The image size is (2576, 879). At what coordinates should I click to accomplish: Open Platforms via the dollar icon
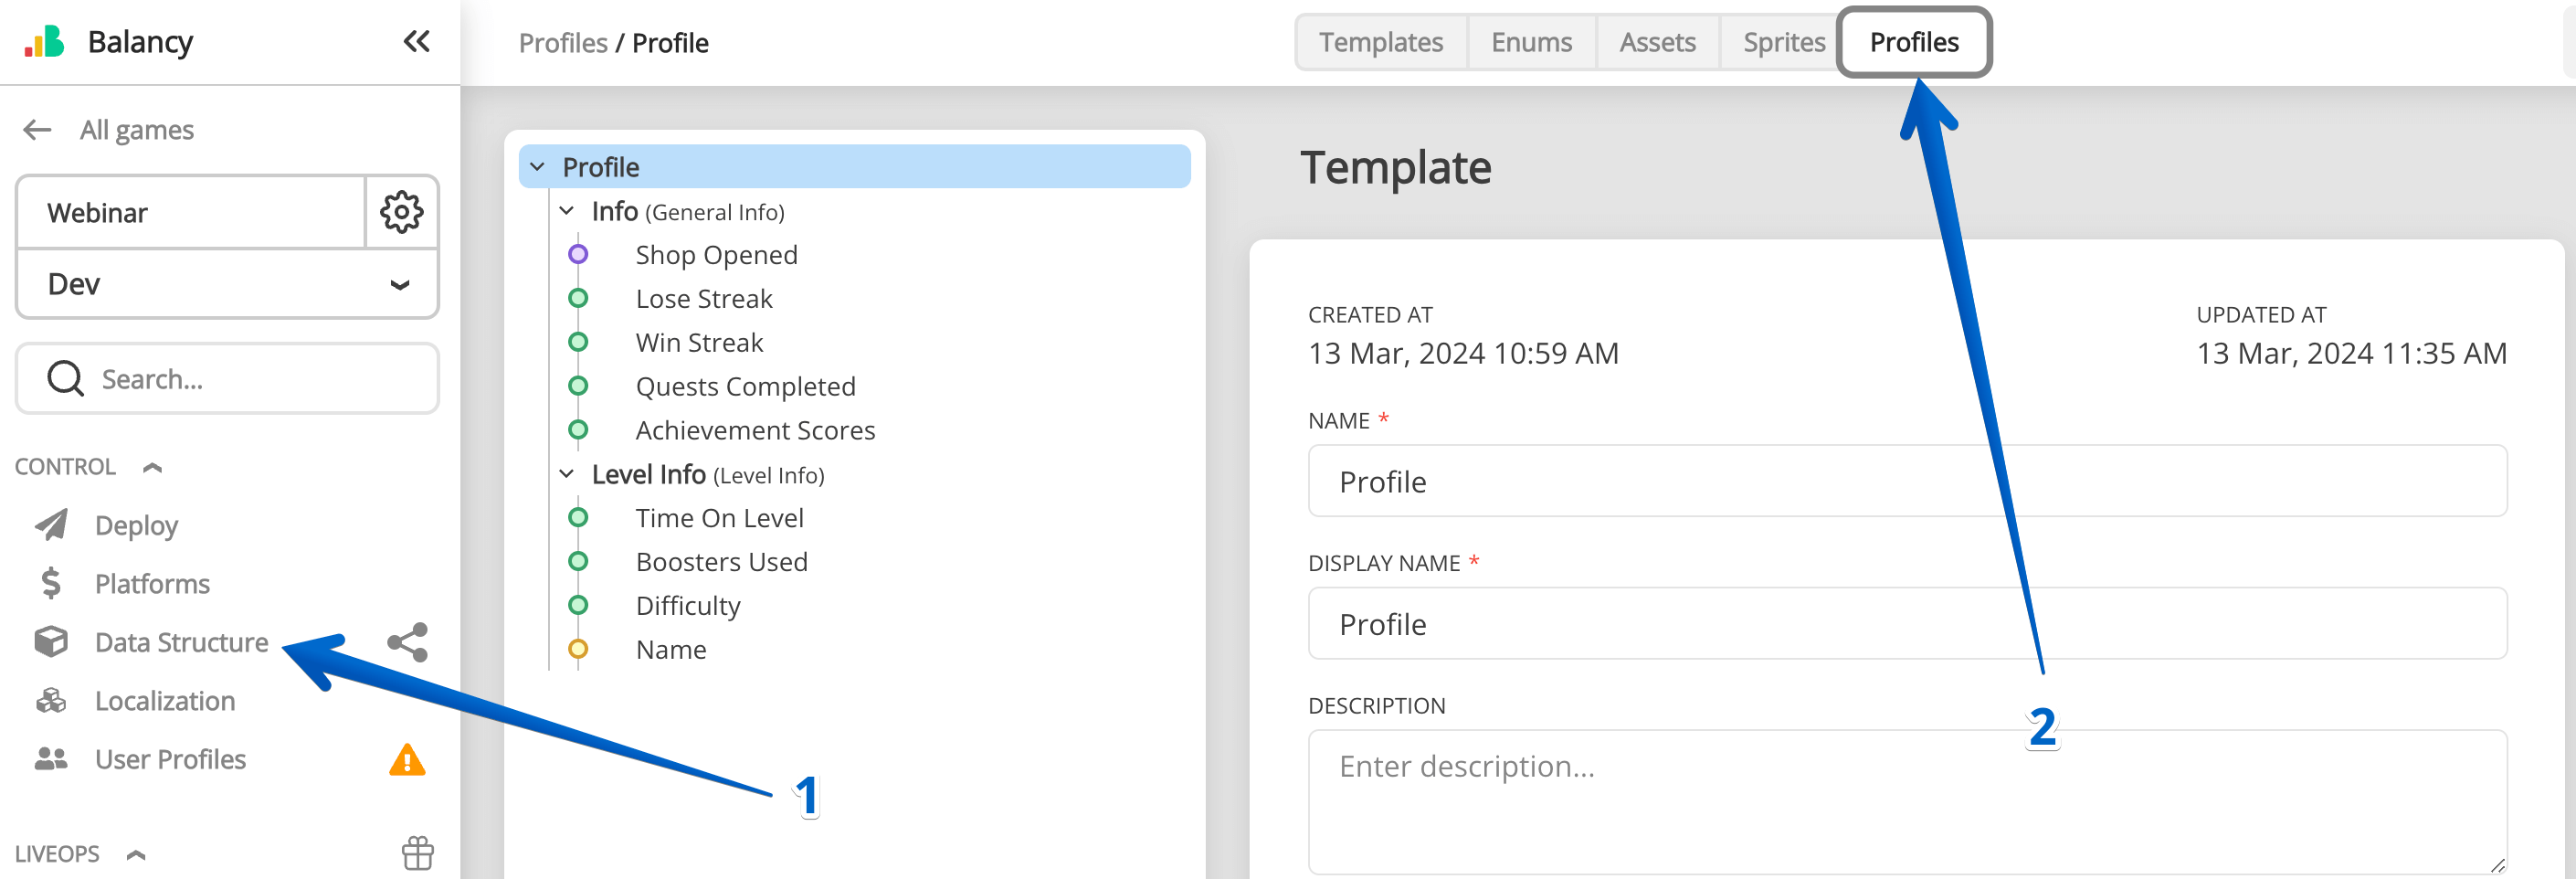click(49, 582)
